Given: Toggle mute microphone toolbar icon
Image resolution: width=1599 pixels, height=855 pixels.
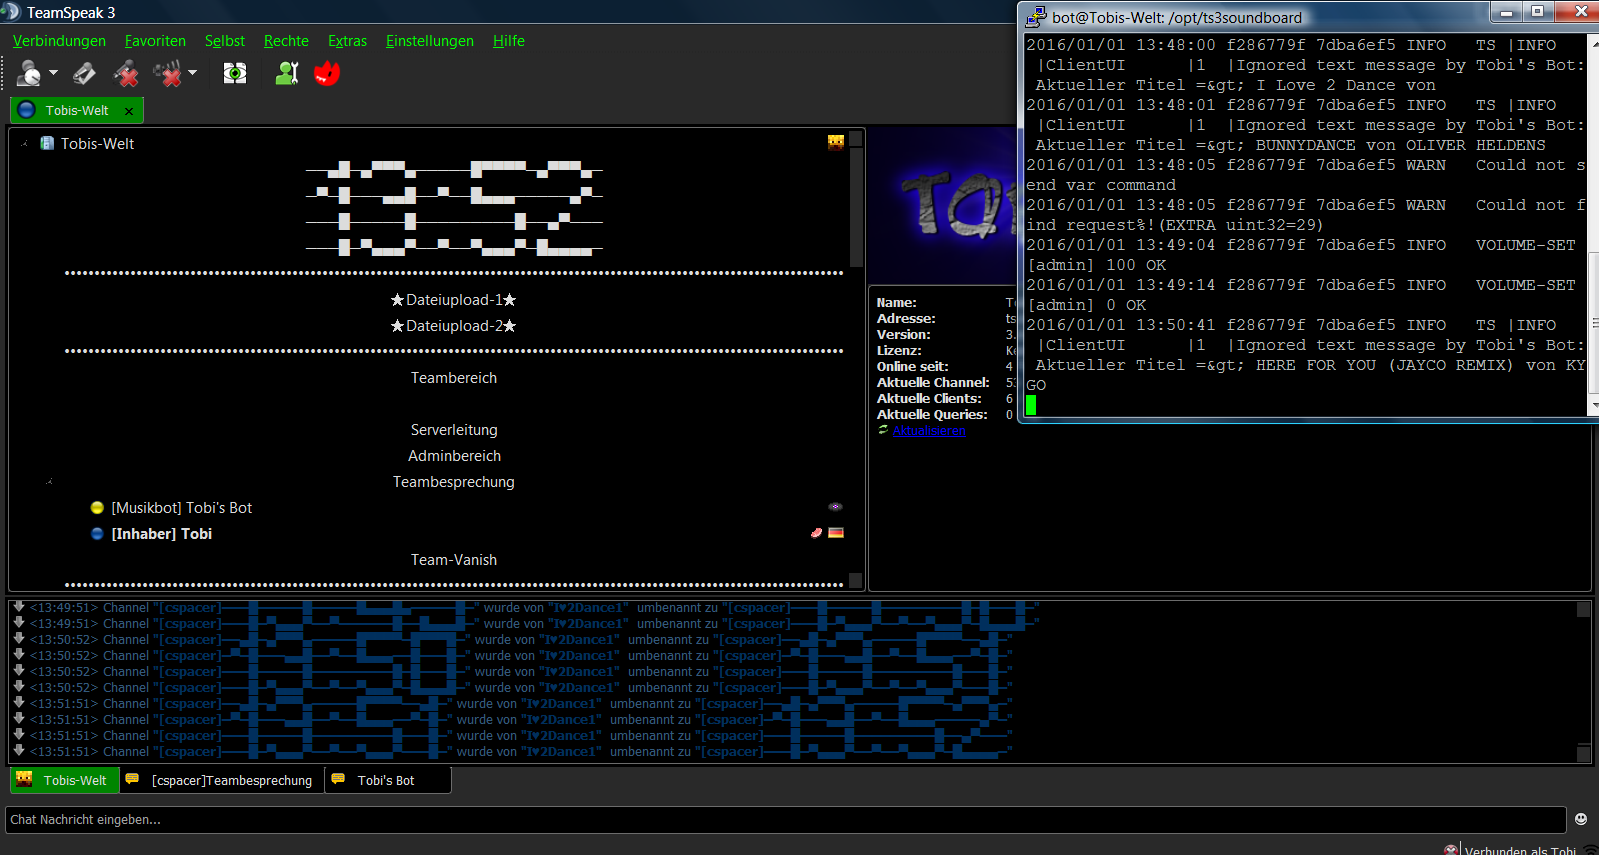Looking at the screenshot, I should click(x=126, y=73).
